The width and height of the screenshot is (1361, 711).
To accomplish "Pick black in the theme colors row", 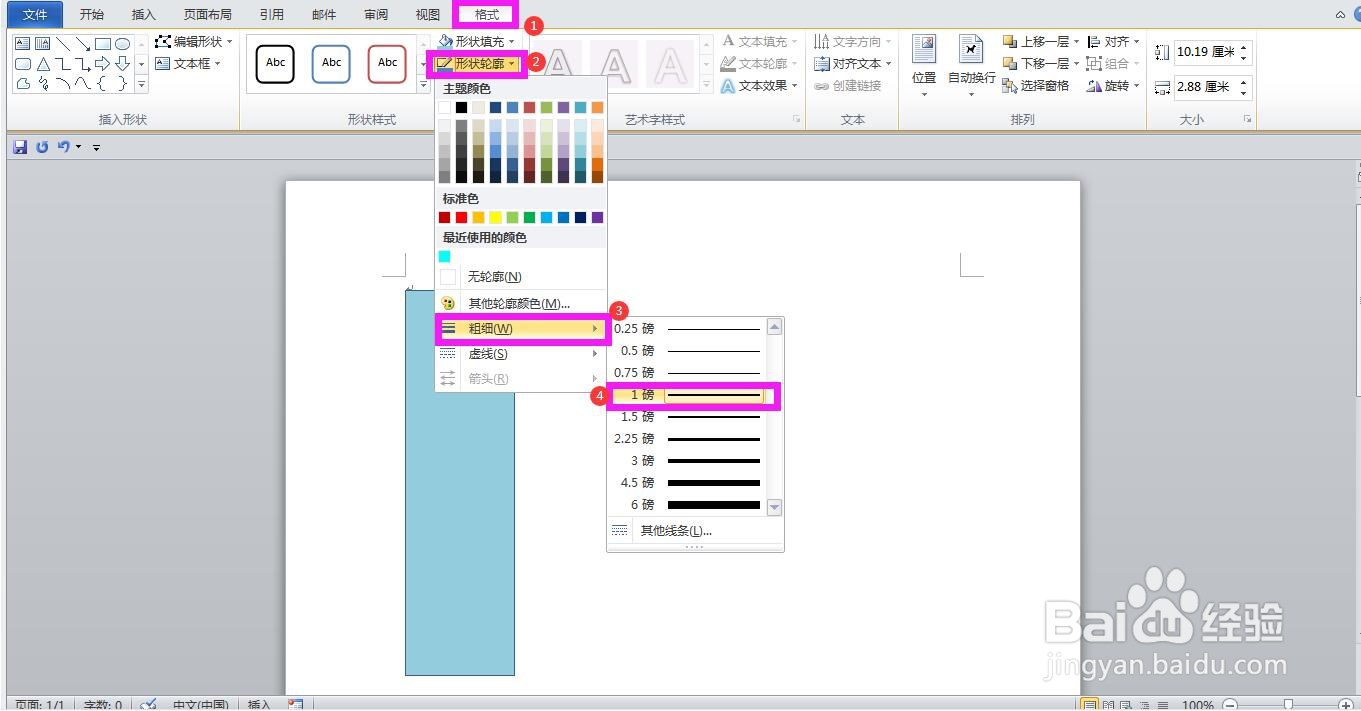I will (x=461, y=107).
